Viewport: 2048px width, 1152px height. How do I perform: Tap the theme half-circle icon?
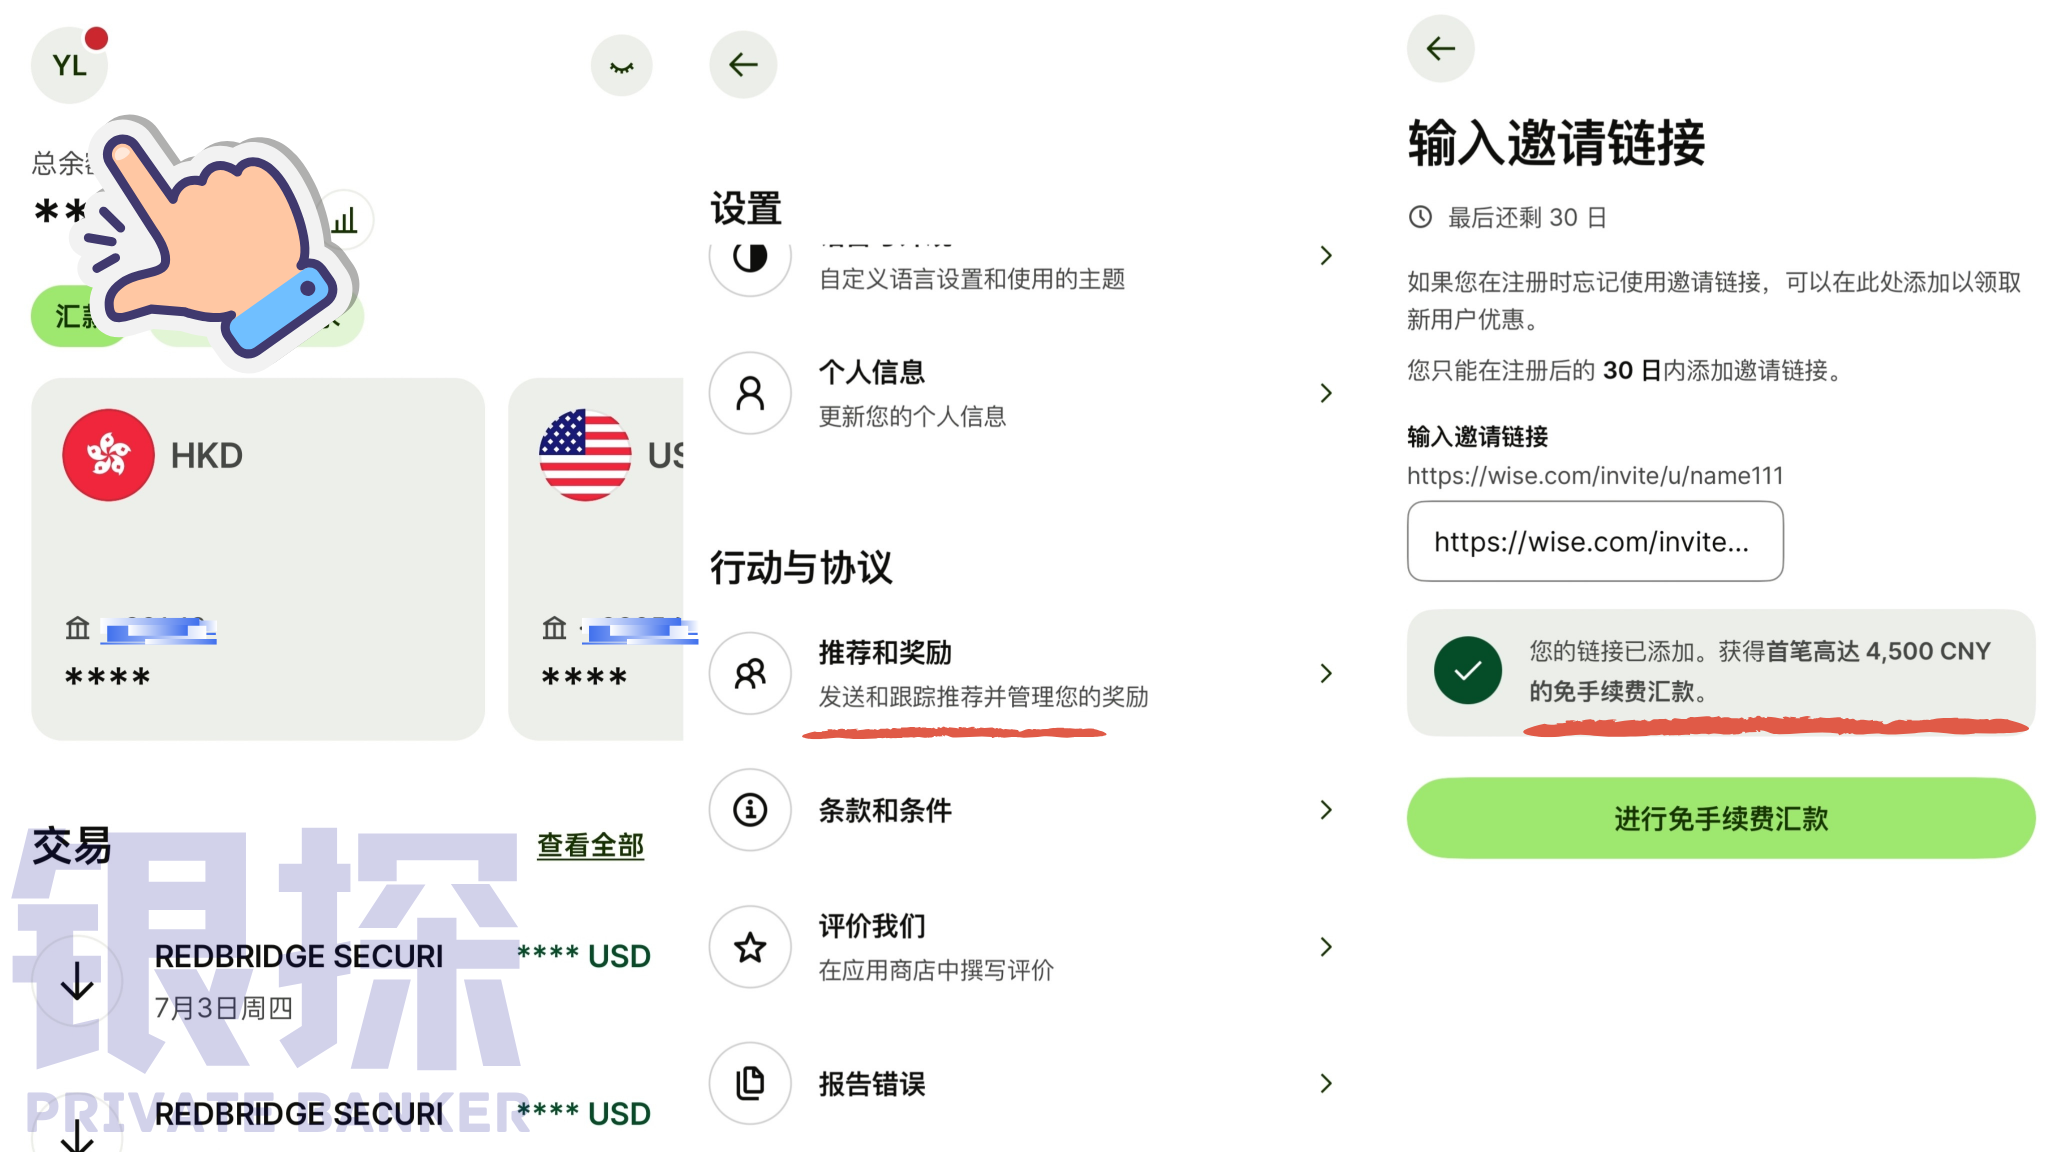click(x=750, y=256)
